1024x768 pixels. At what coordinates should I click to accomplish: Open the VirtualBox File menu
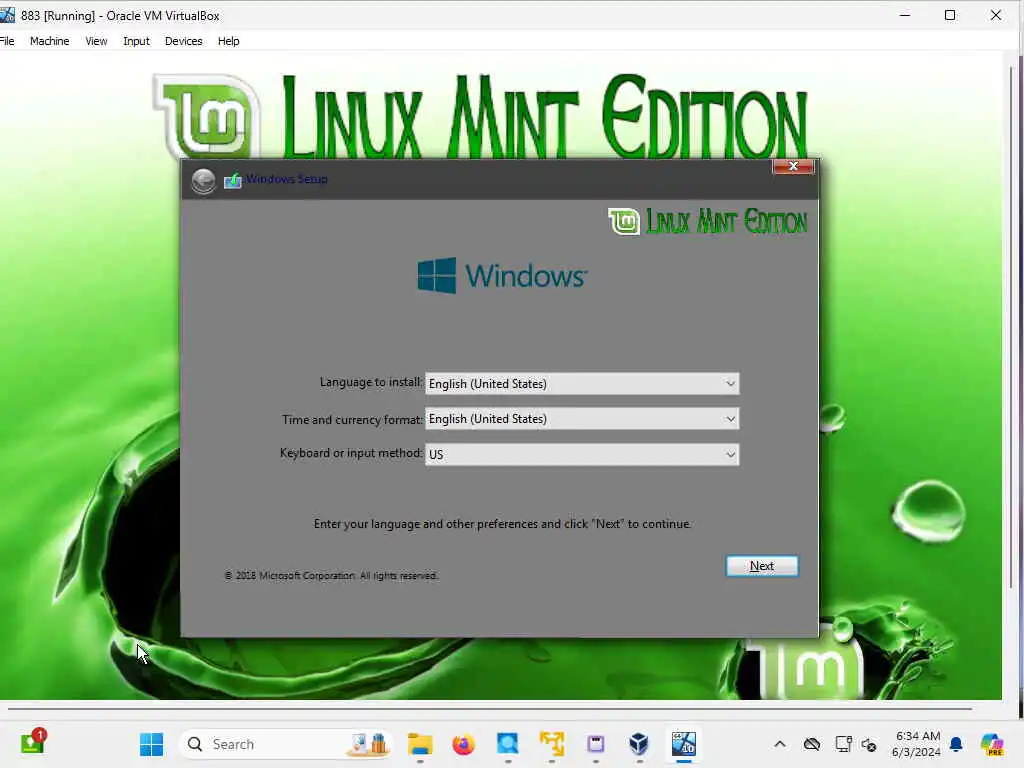[x=7, y=40]
